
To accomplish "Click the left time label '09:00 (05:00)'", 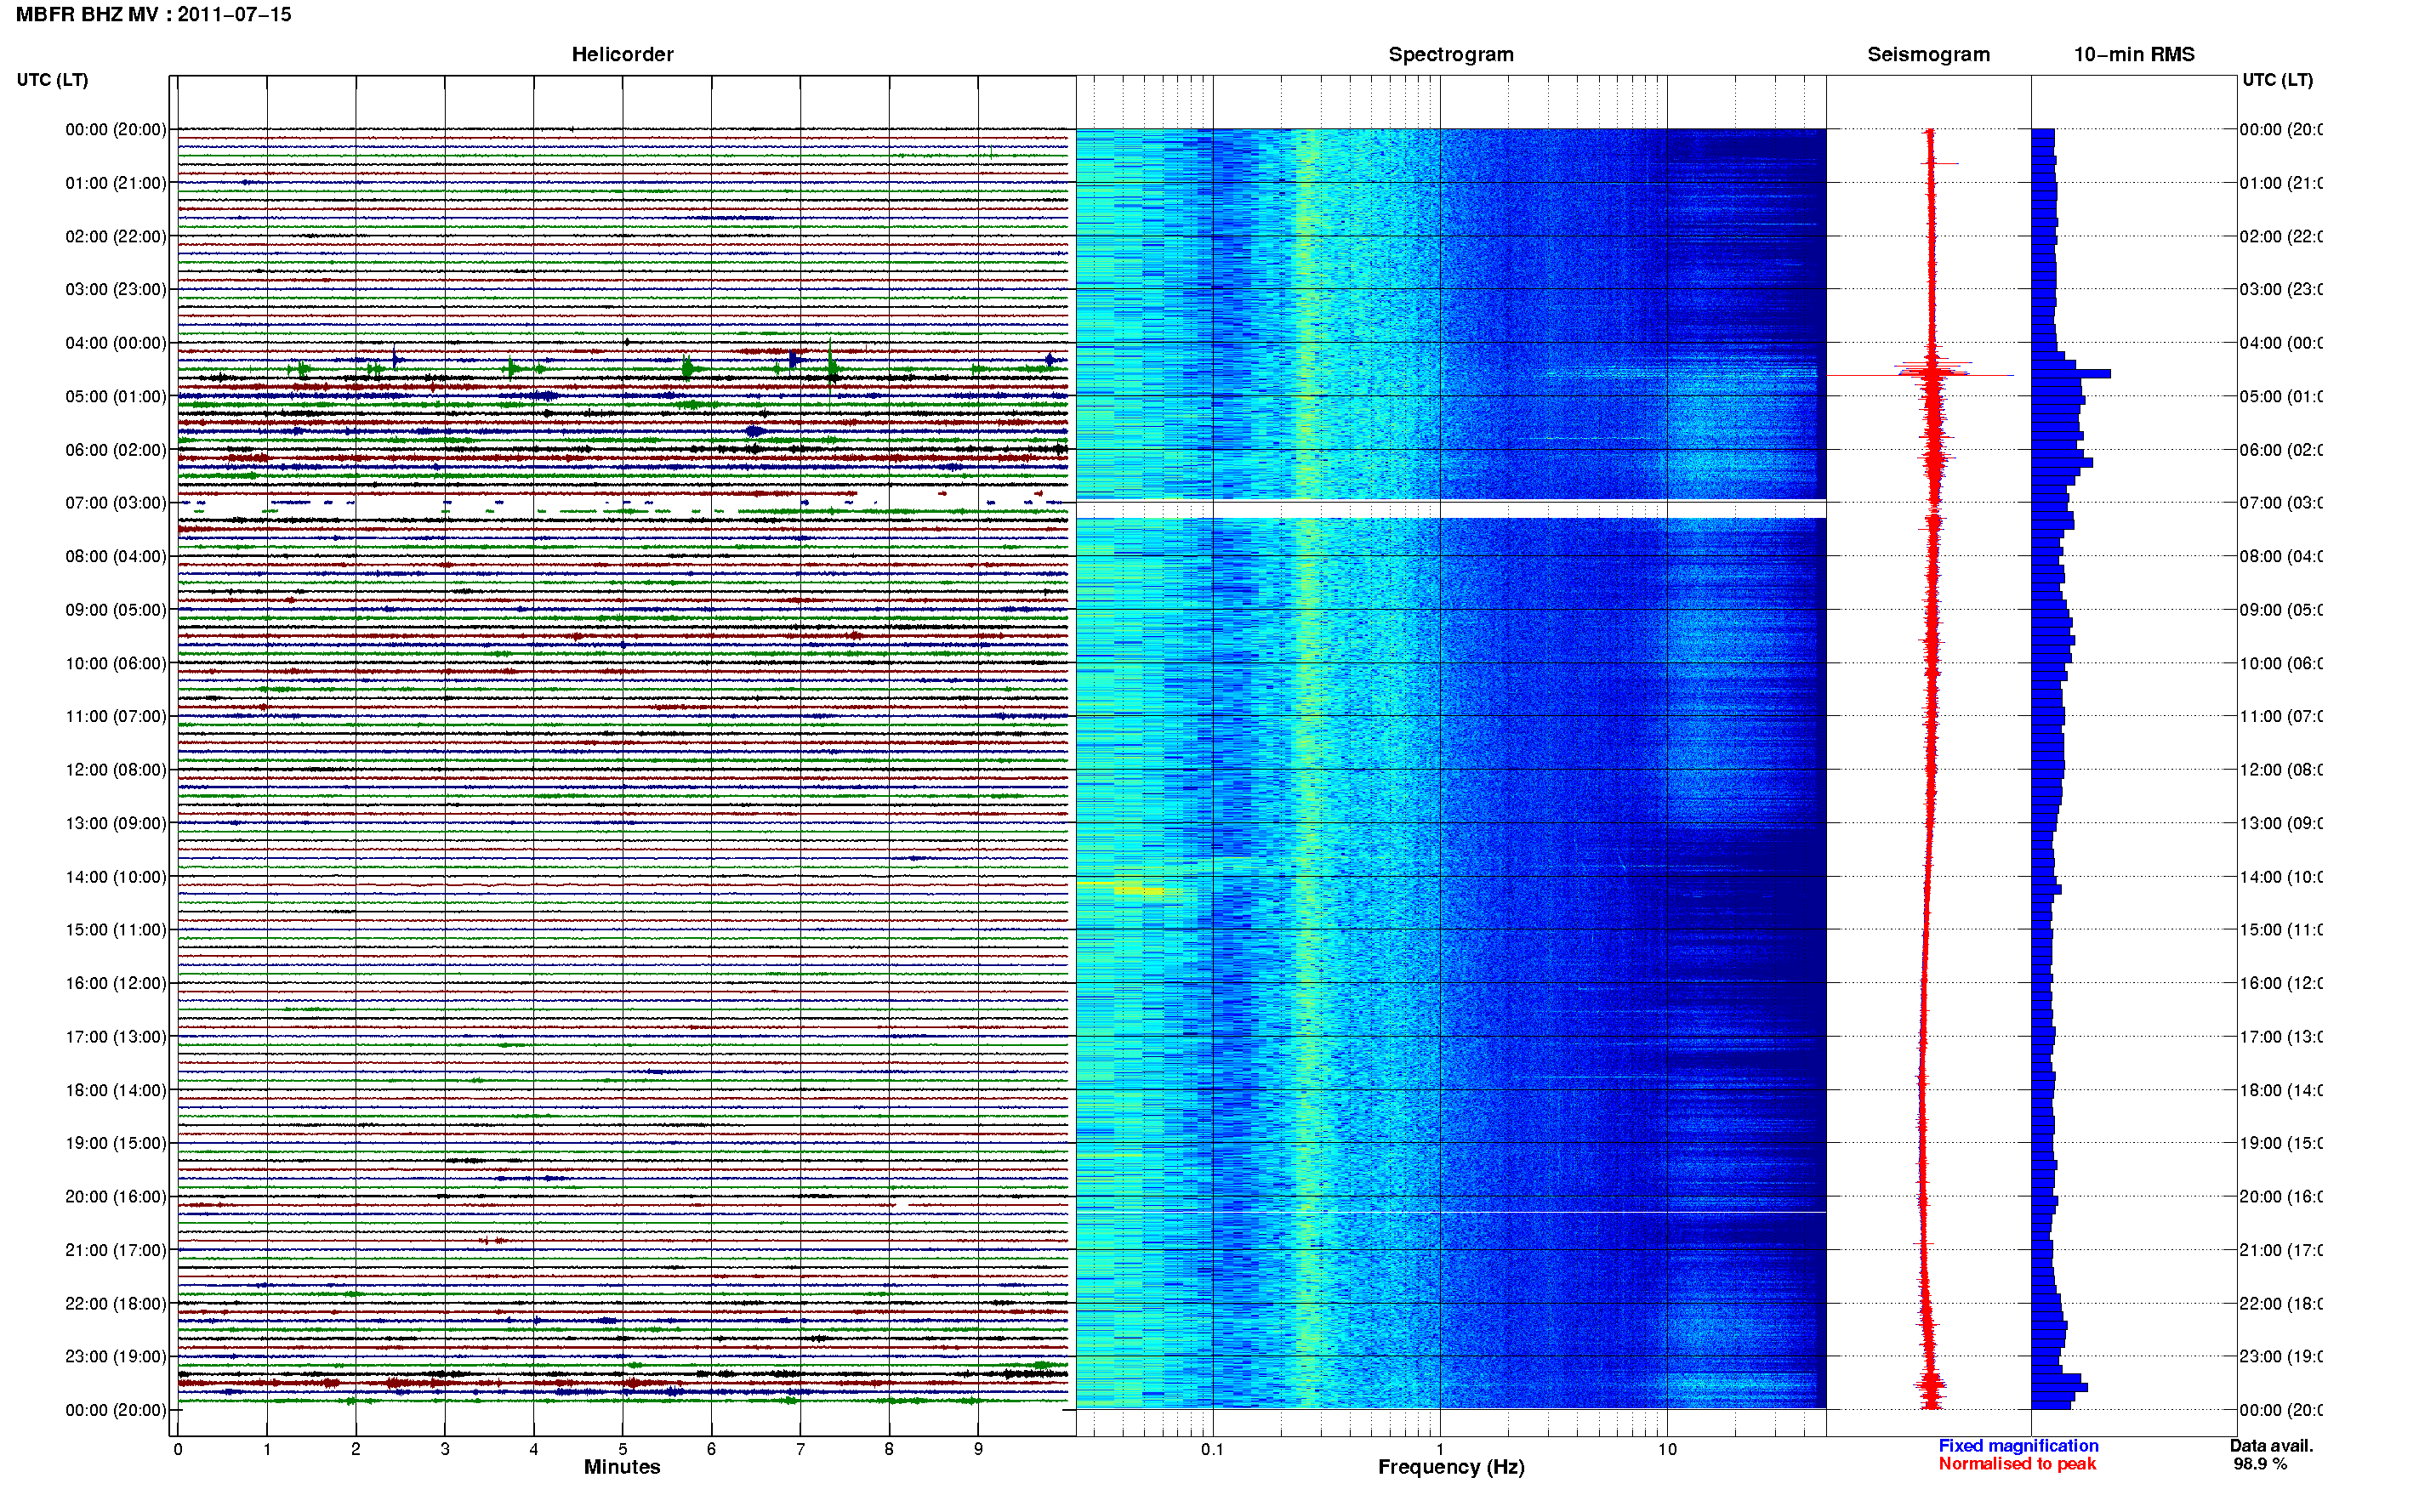I will 116,610.
